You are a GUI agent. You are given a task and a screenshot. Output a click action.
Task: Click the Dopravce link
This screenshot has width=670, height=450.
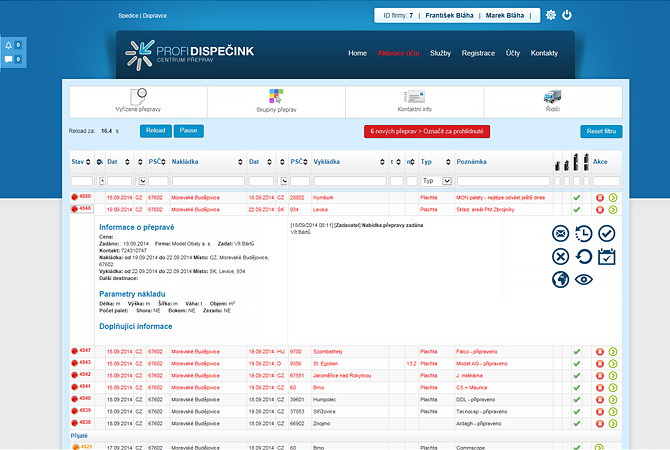(x=155, y=15)
